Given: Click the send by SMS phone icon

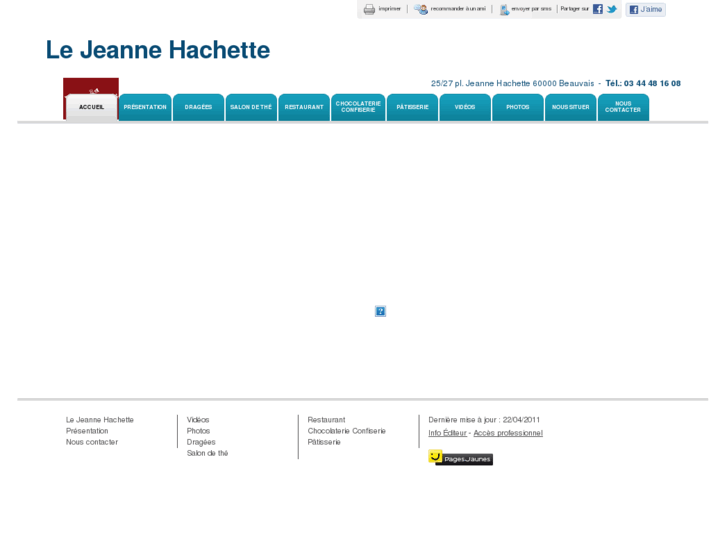Looking at the screenshot, I should point(504,9).
